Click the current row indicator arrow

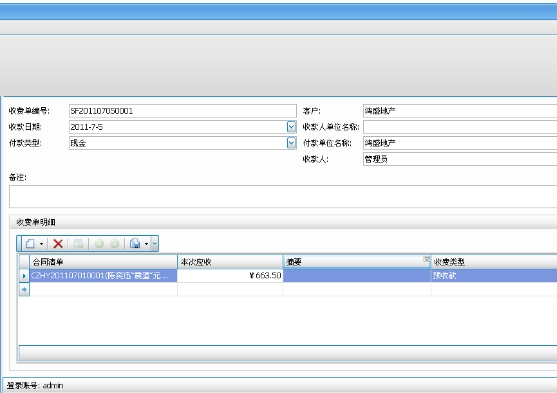[x=24, y=275]
